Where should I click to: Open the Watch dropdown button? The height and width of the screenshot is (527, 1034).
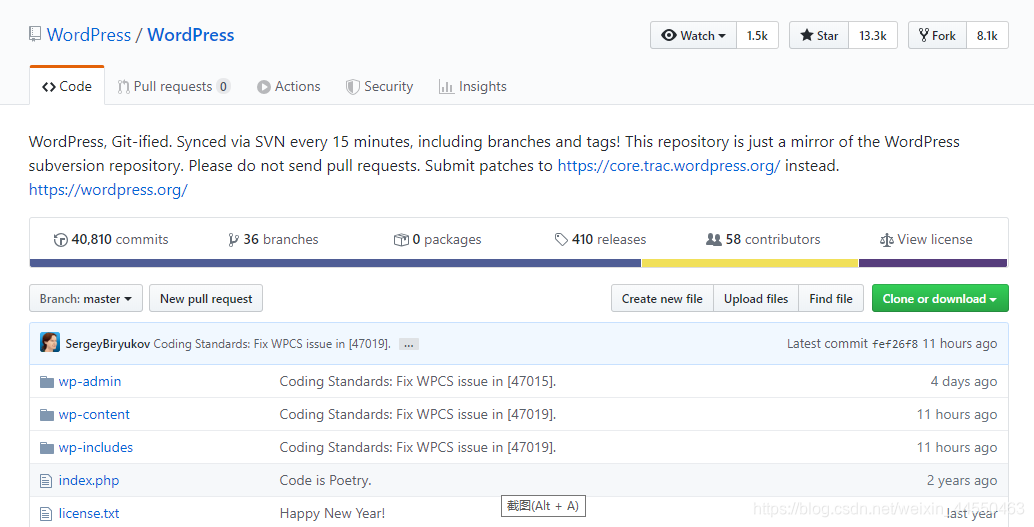pos(693,36)
